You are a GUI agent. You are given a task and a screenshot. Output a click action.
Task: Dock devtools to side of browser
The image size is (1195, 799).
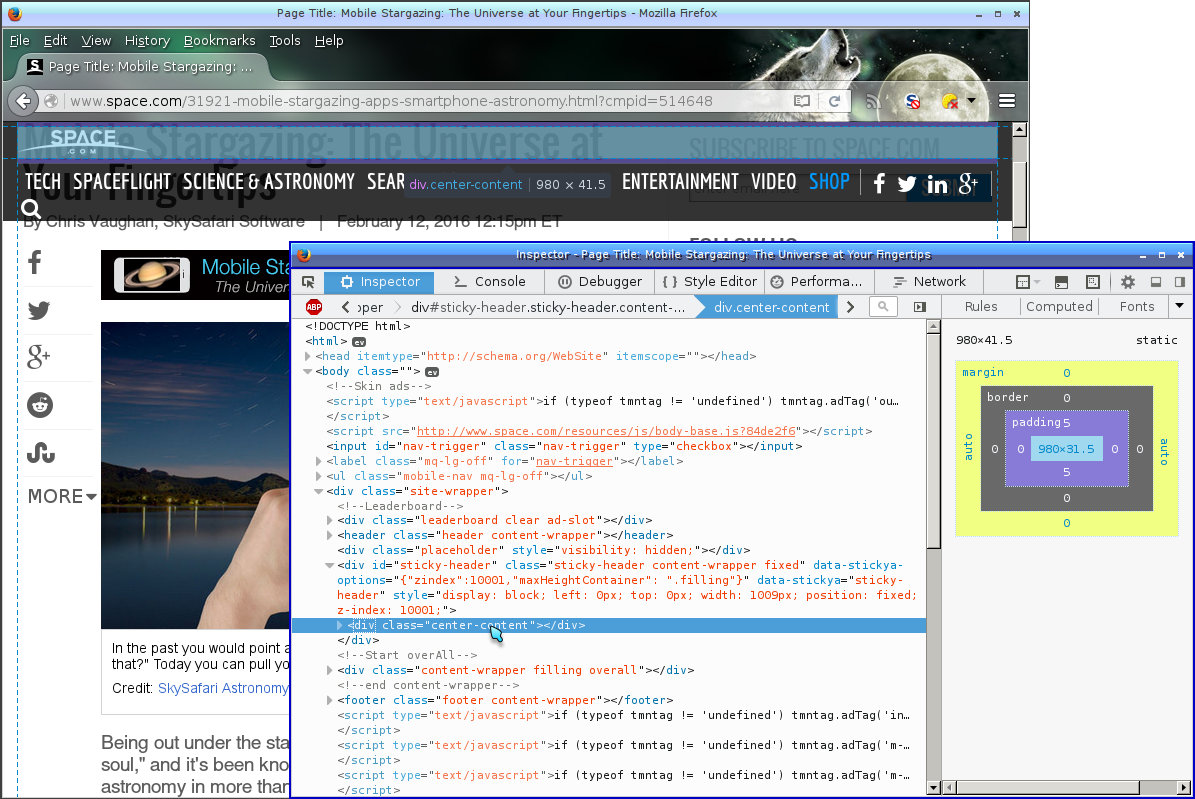[x=1180, y=282]
